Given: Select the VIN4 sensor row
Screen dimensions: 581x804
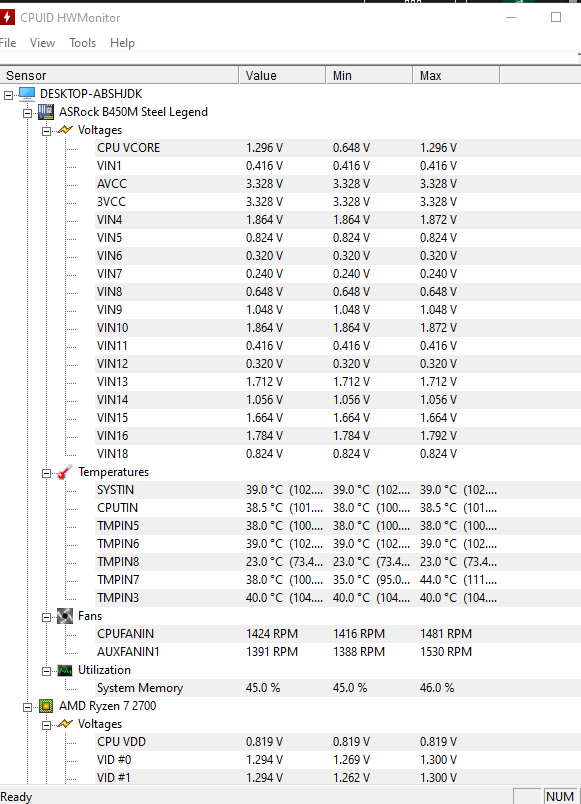Looking at the screenshot, I should point(338,219).
